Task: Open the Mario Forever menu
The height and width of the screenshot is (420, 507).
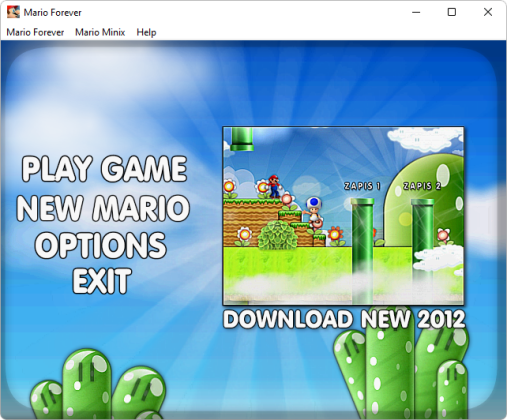Action: pyautogui.click(x=35, y=32)
